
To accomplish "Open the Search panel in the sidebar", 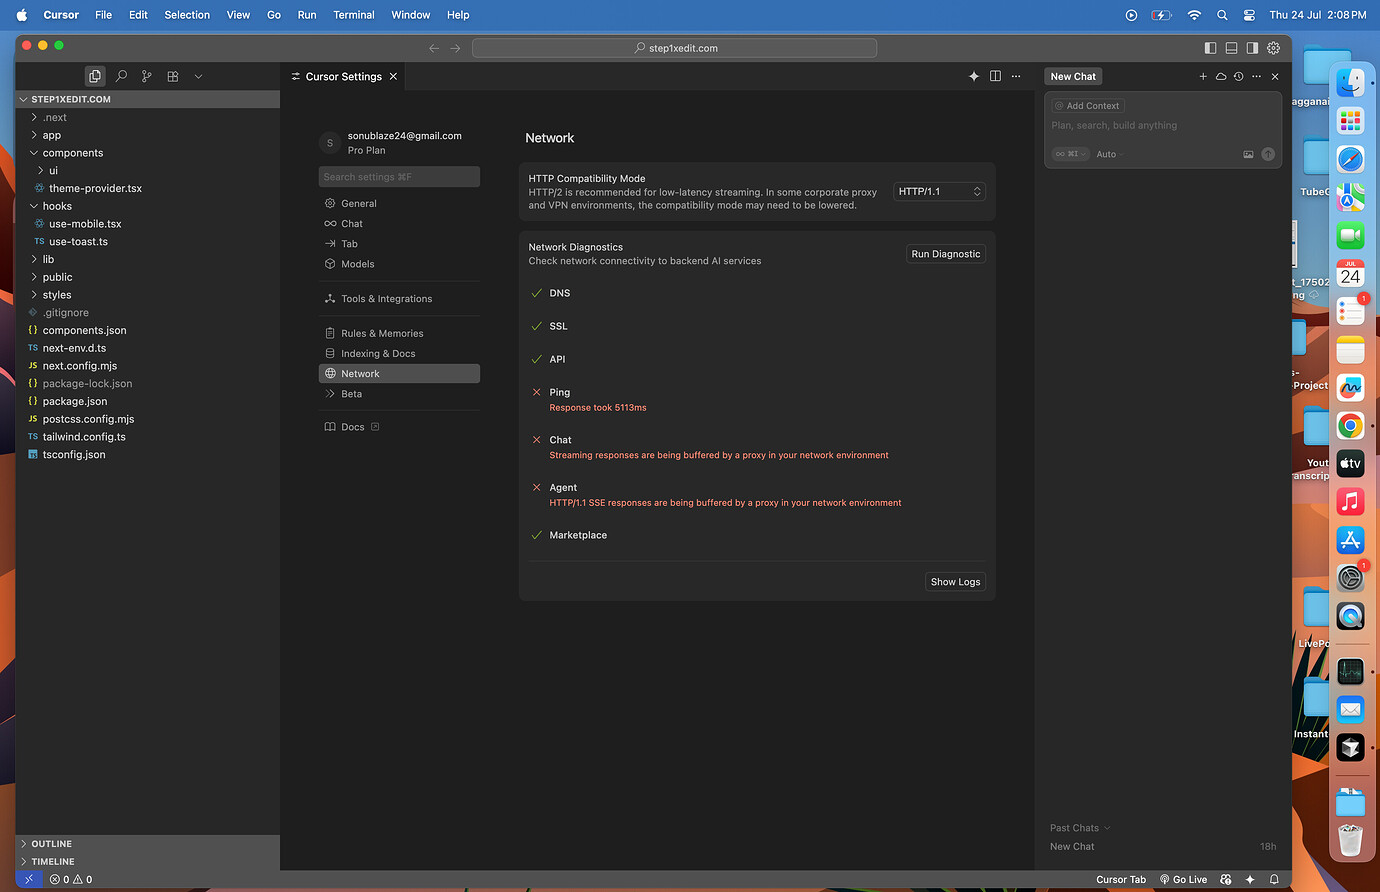I will pyautogui.click(x=121, y=75).
